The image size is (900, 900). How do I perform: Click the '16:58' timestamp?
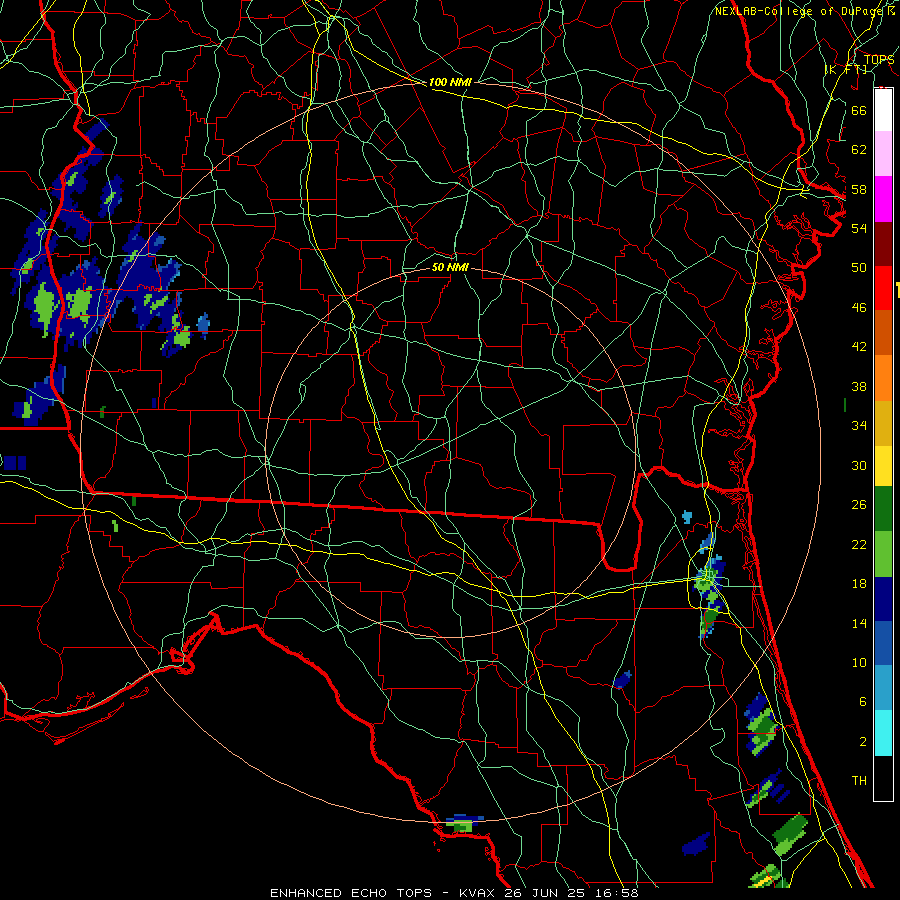(x=619, y=893)
